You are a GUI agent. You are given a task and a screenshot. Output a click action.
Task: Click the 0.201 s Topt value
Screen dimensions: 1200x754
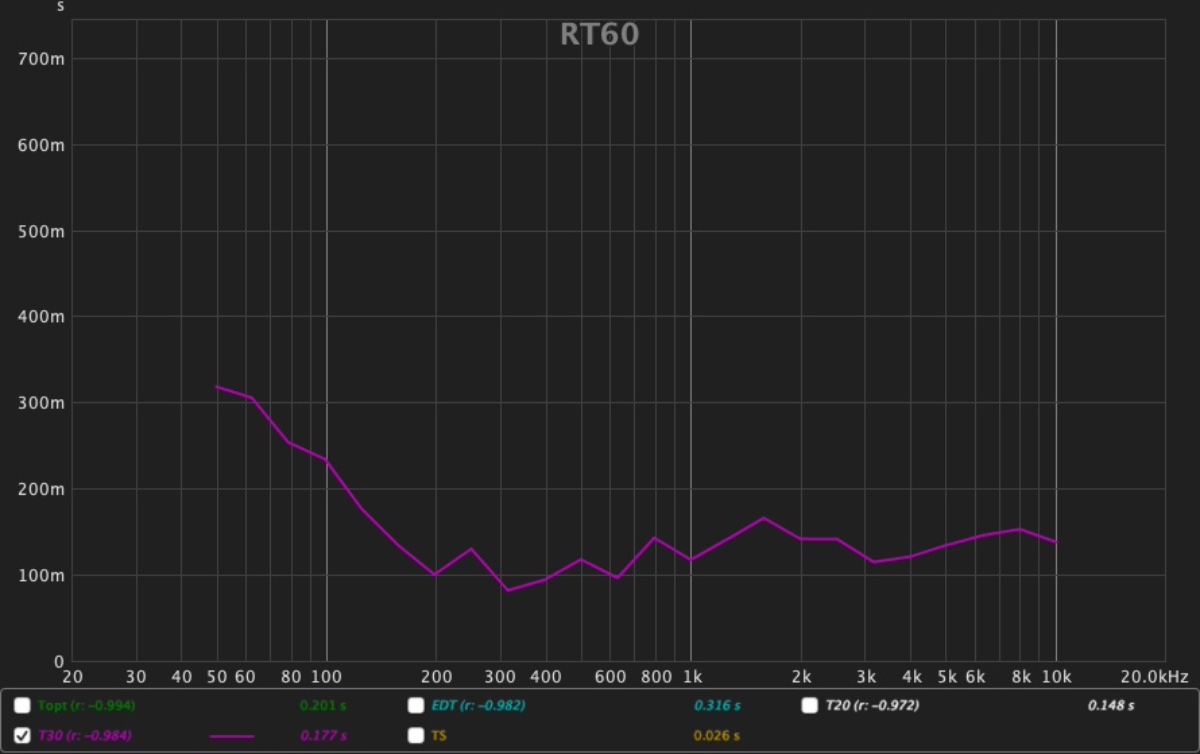click(x=323, y=706)
